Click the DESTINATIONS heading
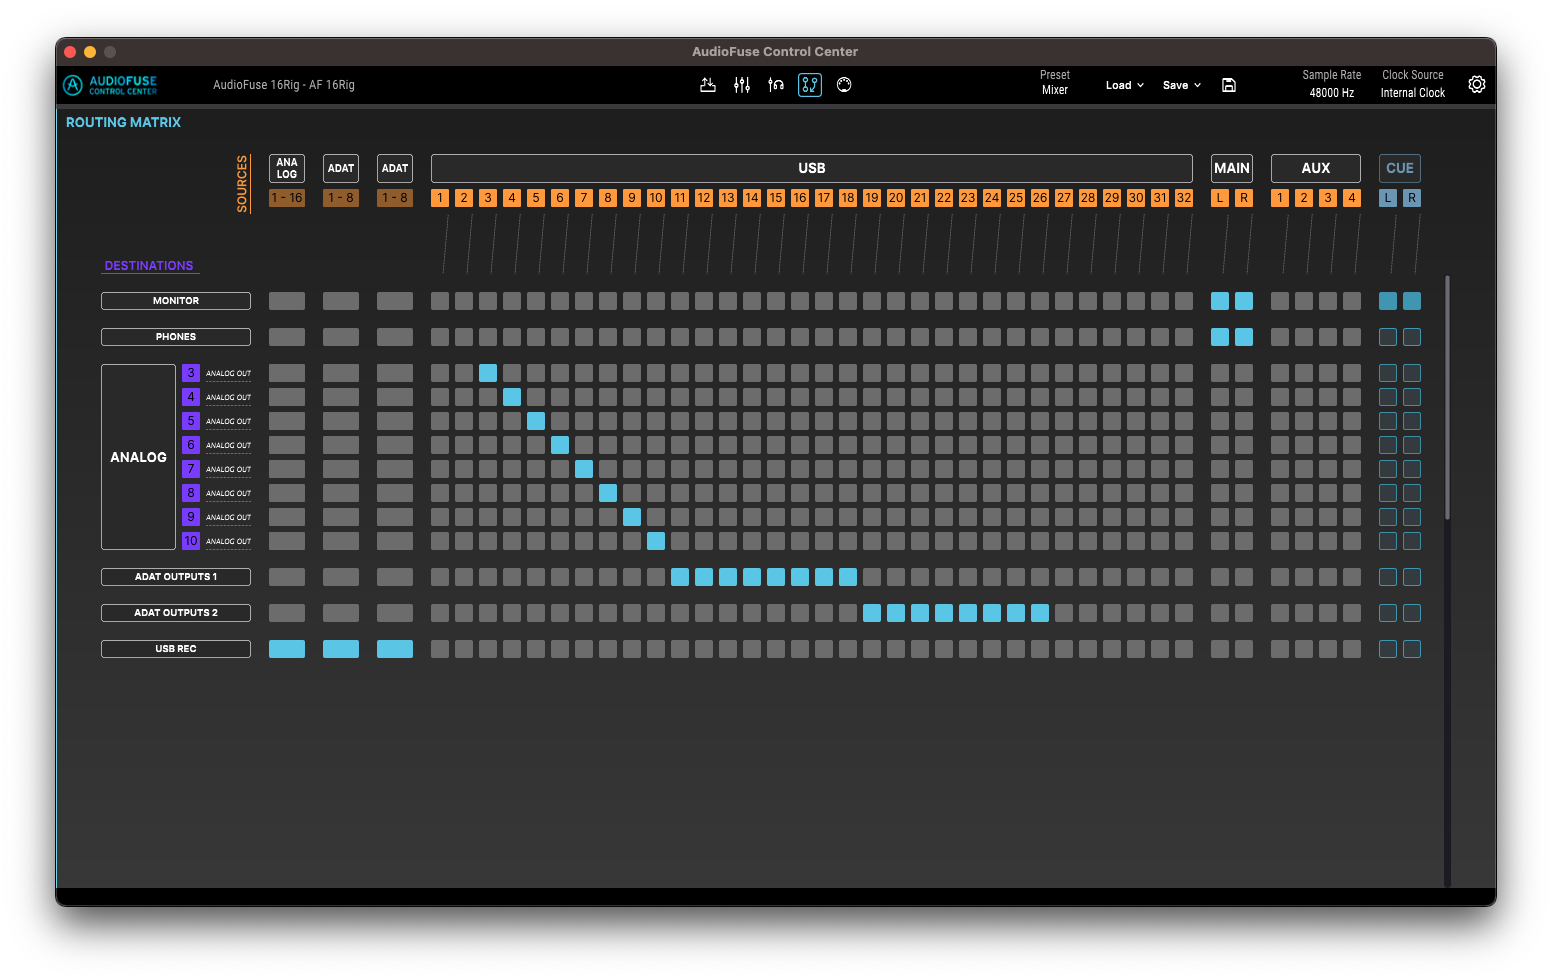 click(x=149, y=266)
